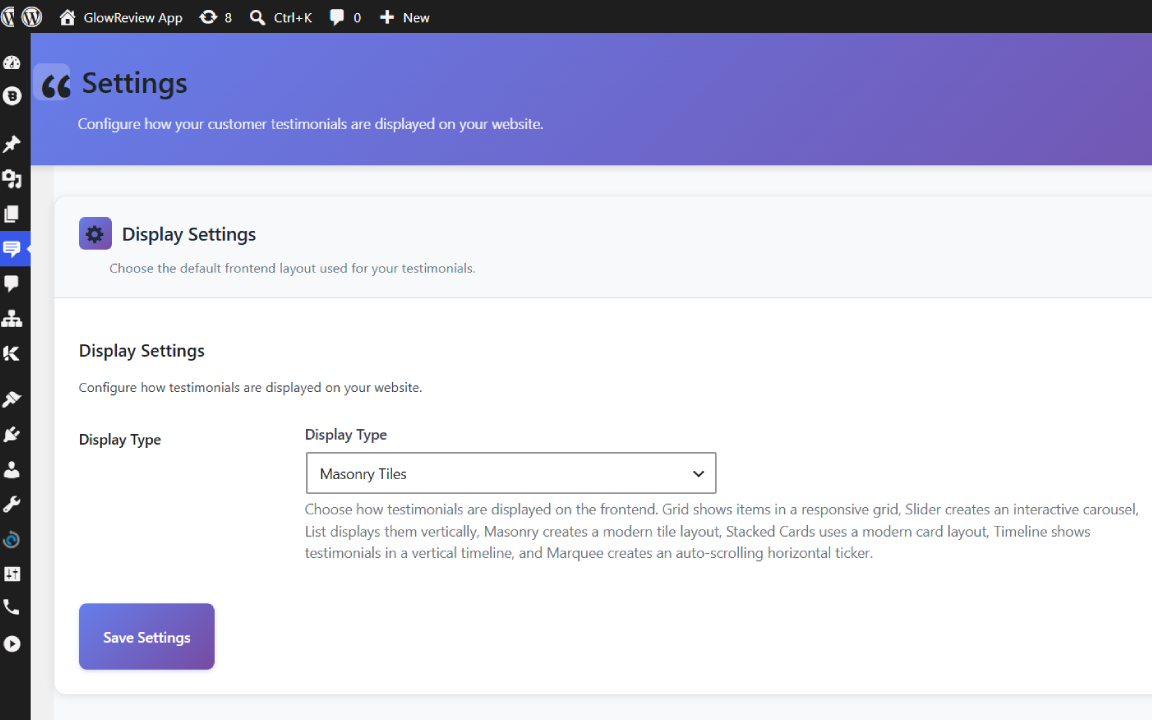Open the sitemap hierarchy icon
Viewport: 1152px width, 720px height.
[x=12, y=318]
